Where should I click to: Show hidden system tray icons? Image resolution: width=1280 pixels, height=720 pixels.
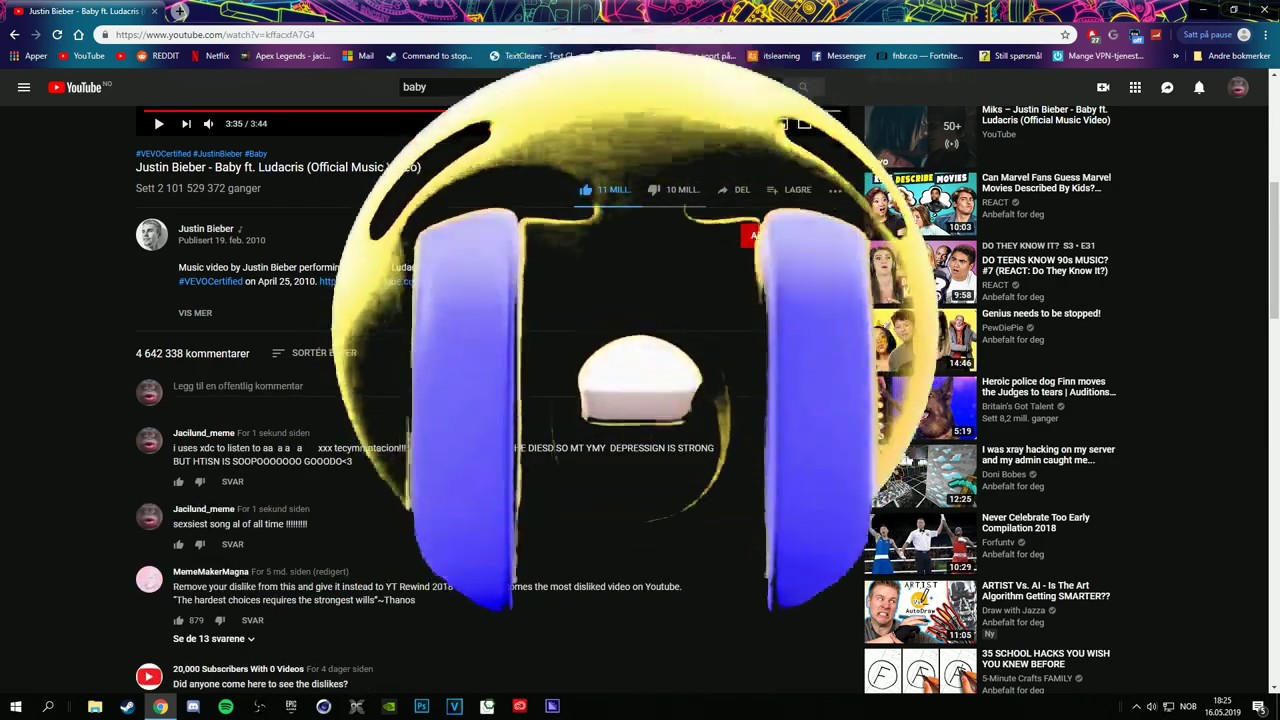point(1136,707)
